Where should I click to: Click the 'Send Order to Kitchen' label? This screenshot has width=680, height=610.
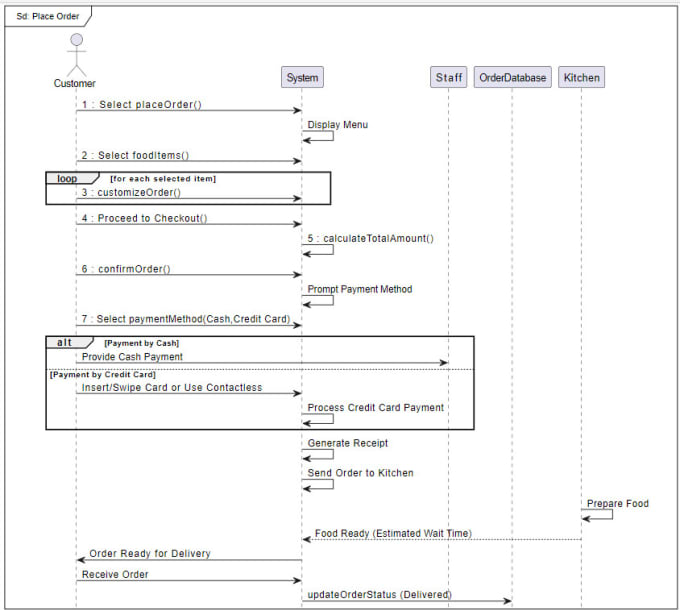click(x=360, y=473)
